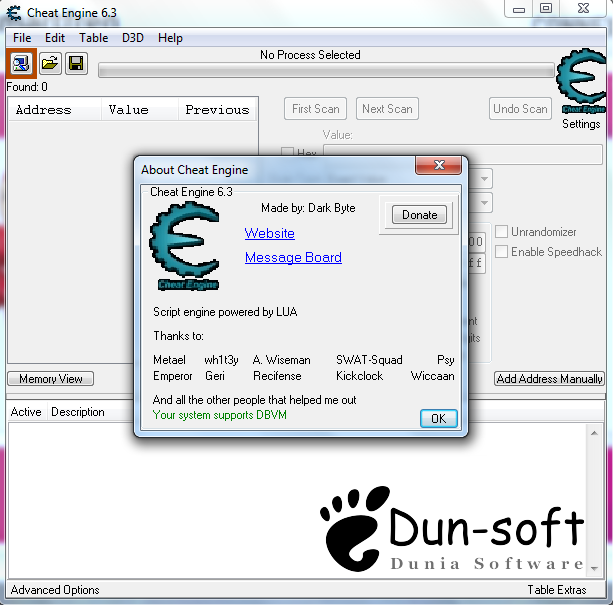Open Table Extras
Image resolution: width=613 pixels, height=605 pixels.
[557, 590]
